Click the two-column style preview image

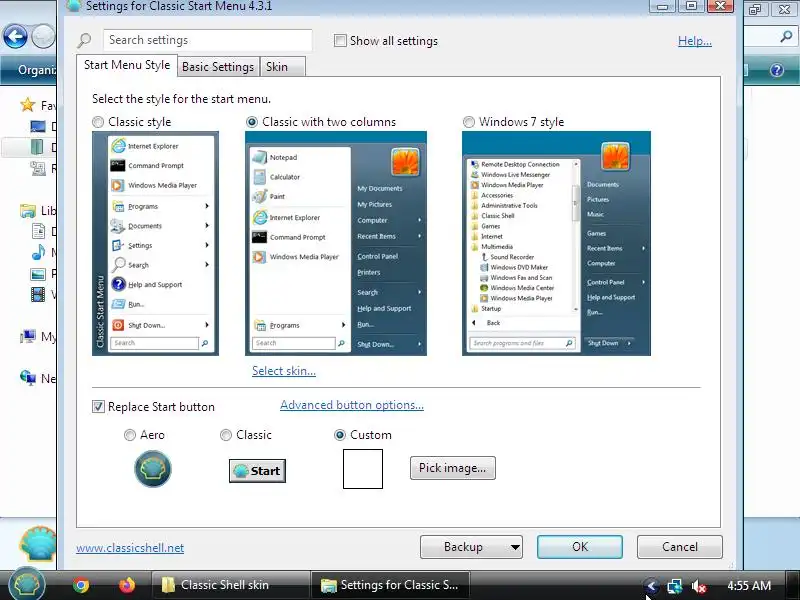[x=336, y=243]
